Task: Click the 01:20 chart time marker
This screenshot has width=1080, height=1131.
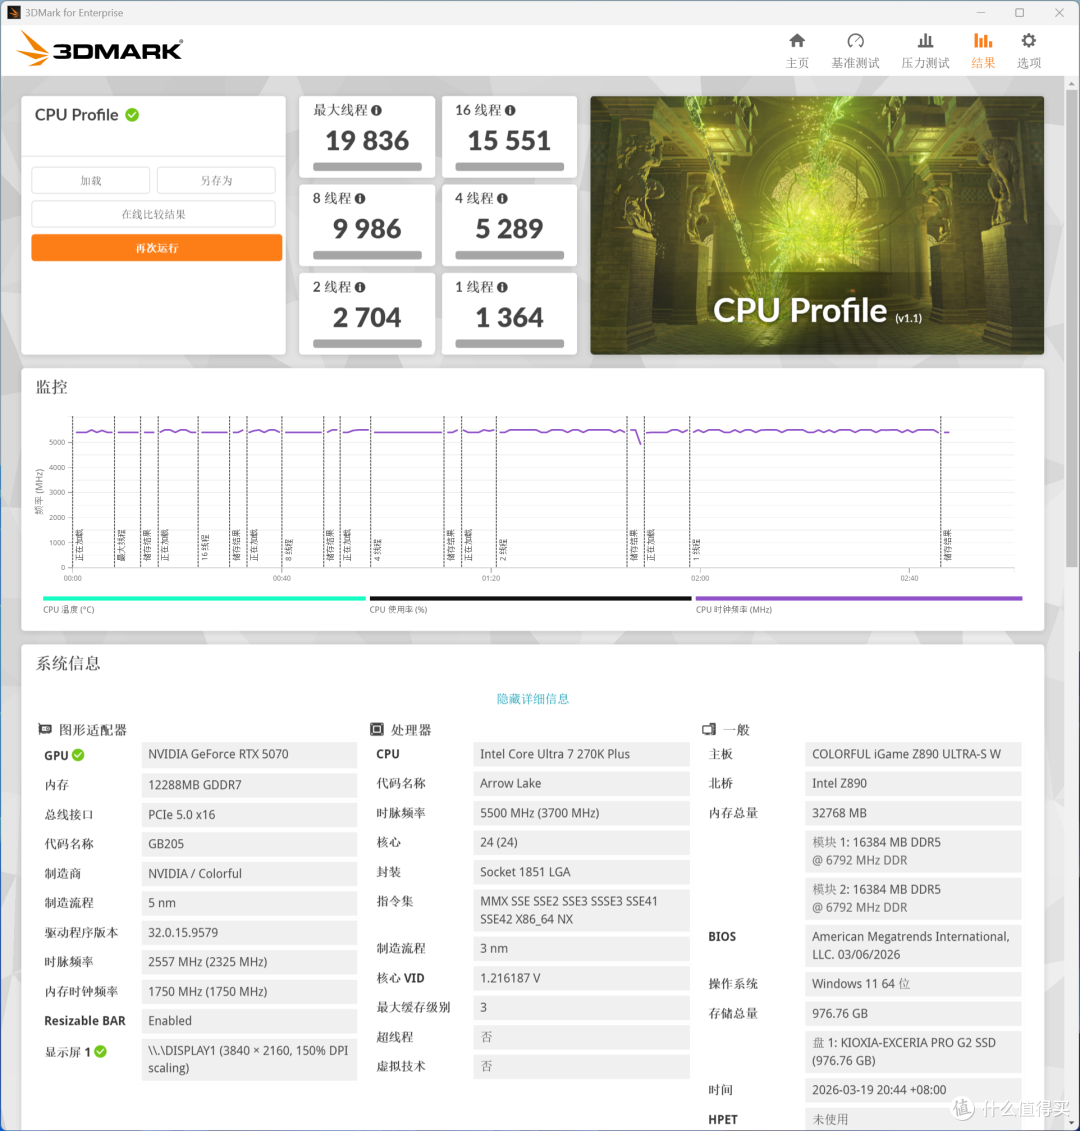Action: click(491, 578)
